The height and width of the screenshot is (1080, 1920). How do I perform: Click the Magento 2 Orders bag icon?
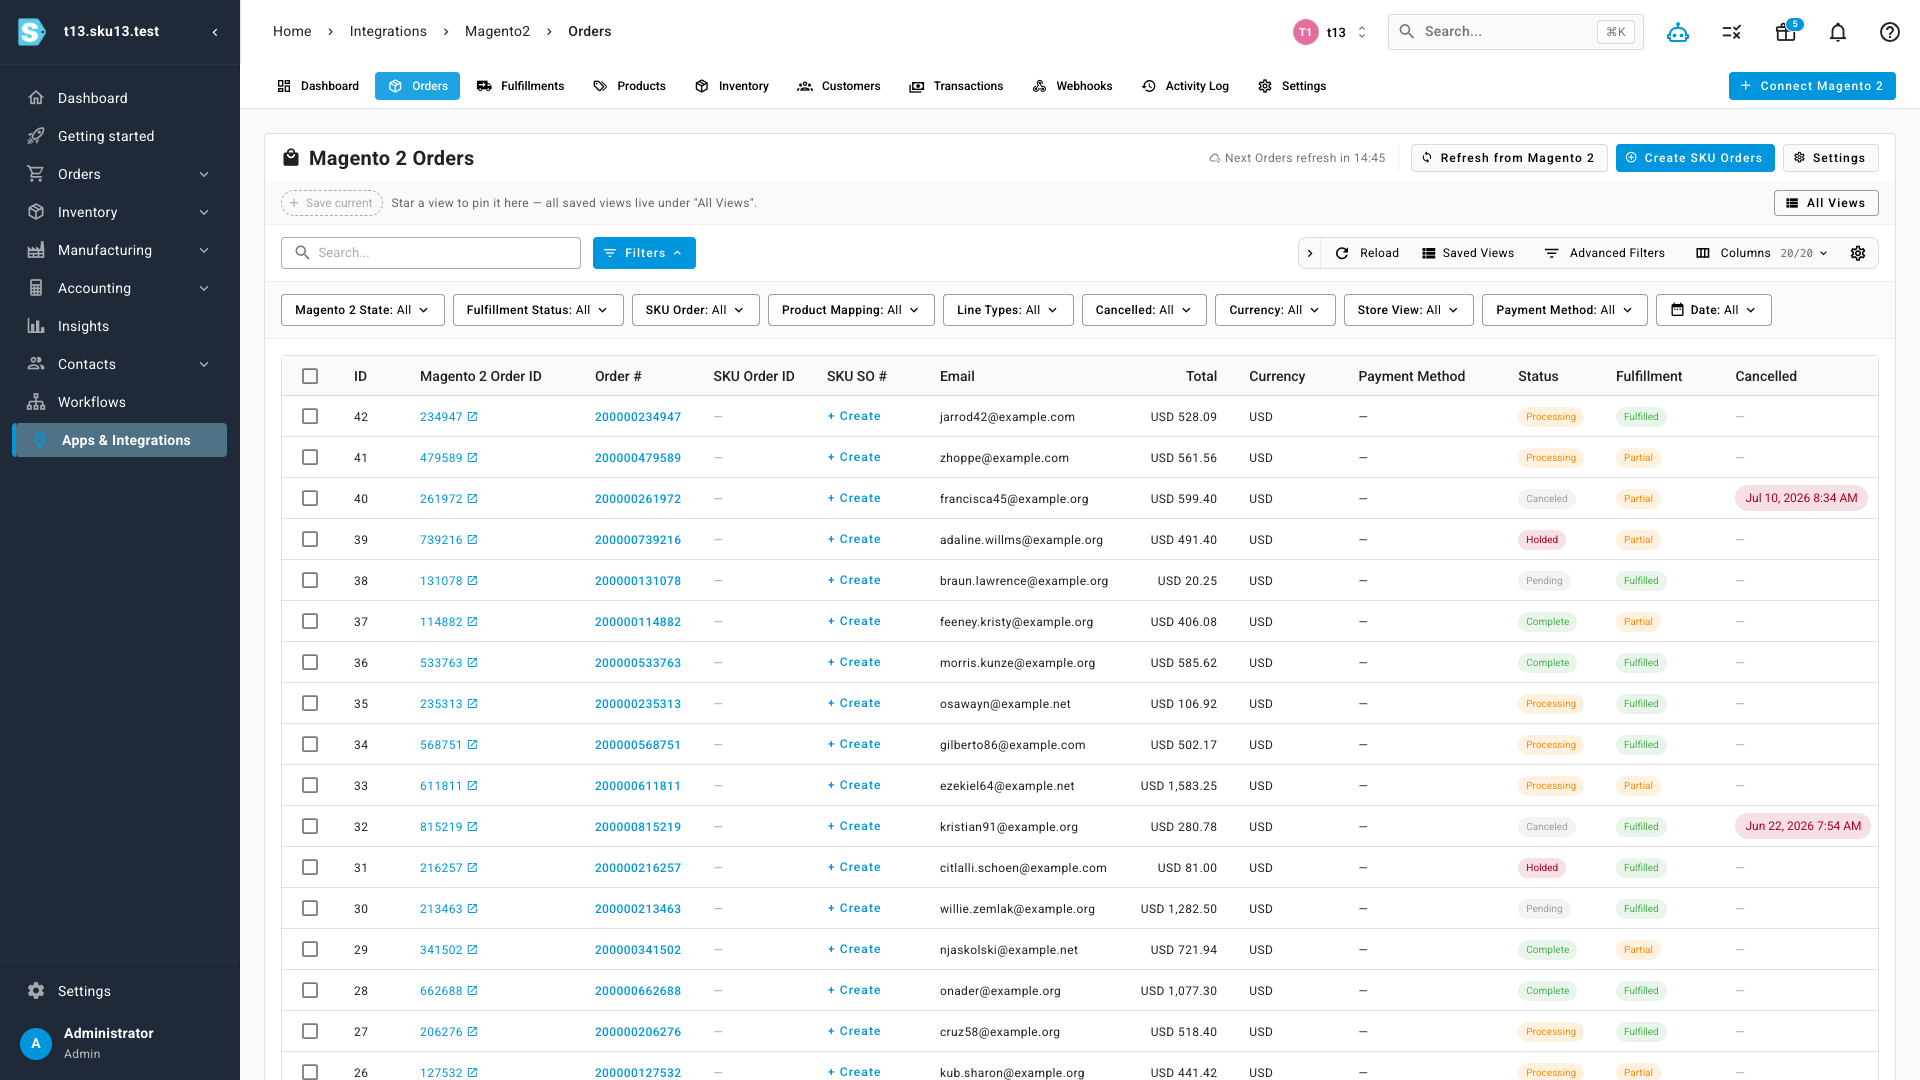[291, 158]
